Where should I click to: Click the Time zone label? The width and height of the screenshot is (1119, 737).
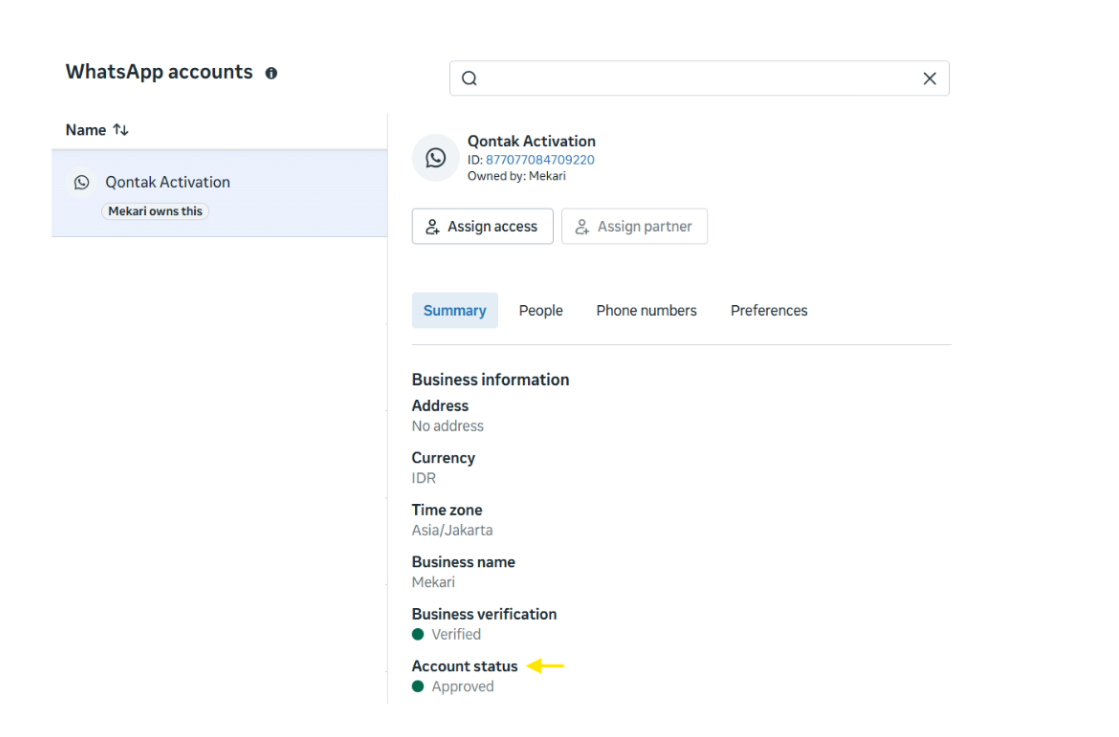(447, 510)
